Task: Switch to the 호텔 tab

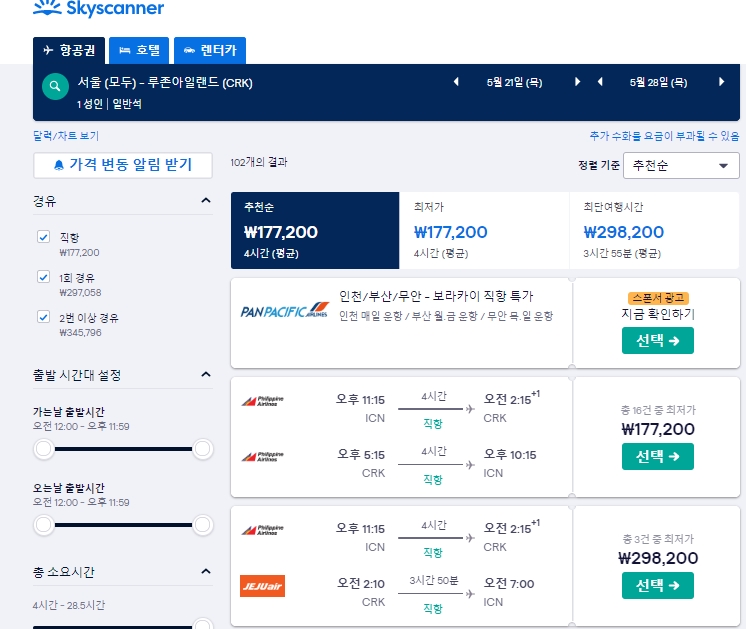Action: pyautogui.click(x=139, y=50)
